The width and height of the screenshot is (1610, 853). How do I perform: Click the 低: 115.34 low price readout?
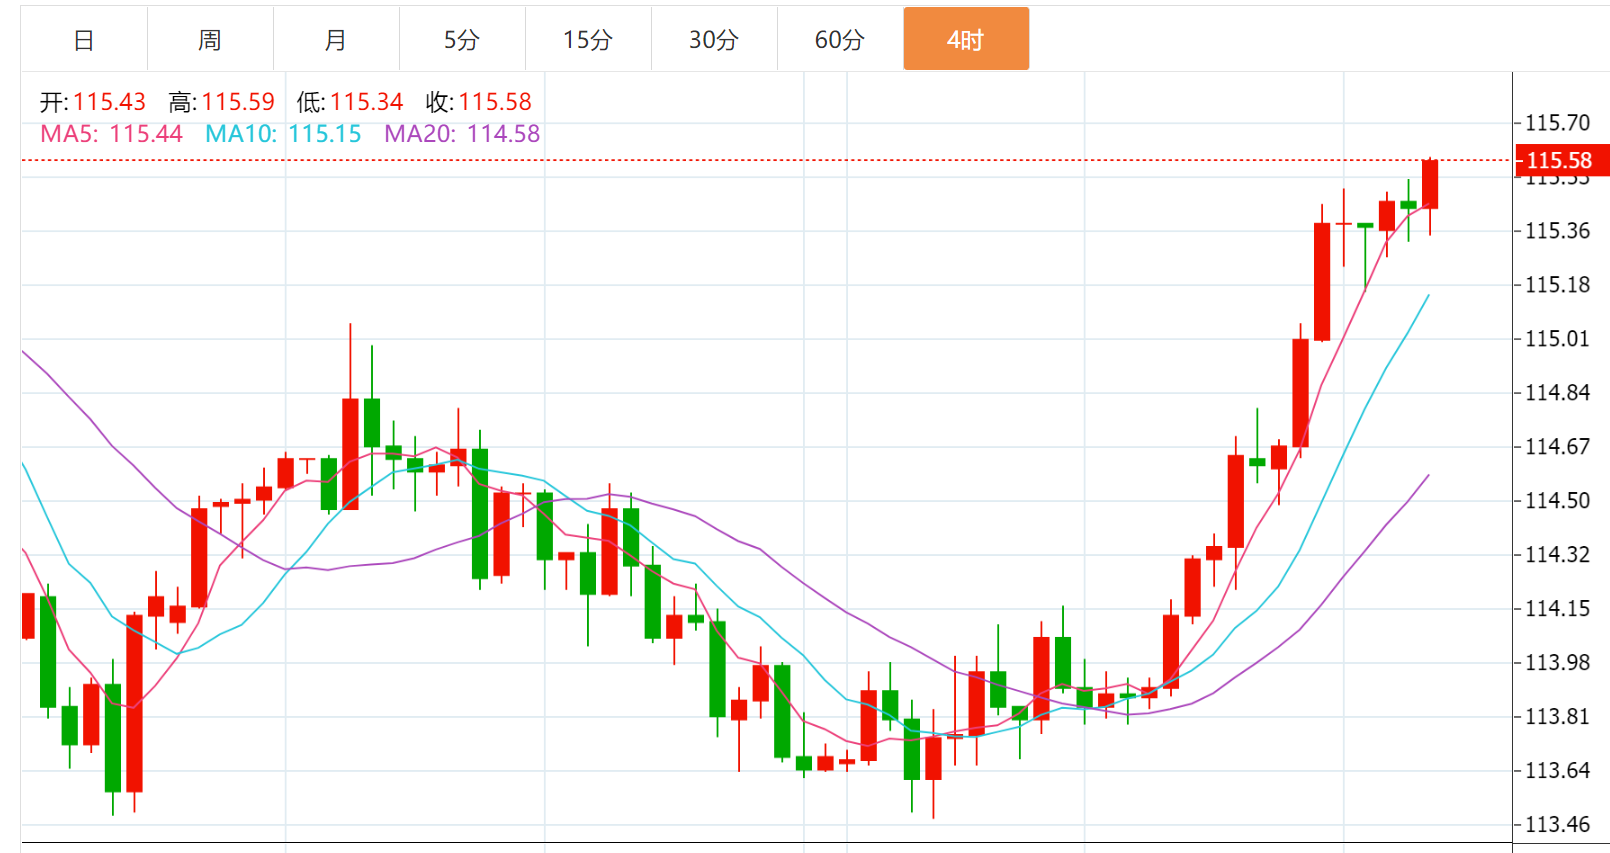350,102
